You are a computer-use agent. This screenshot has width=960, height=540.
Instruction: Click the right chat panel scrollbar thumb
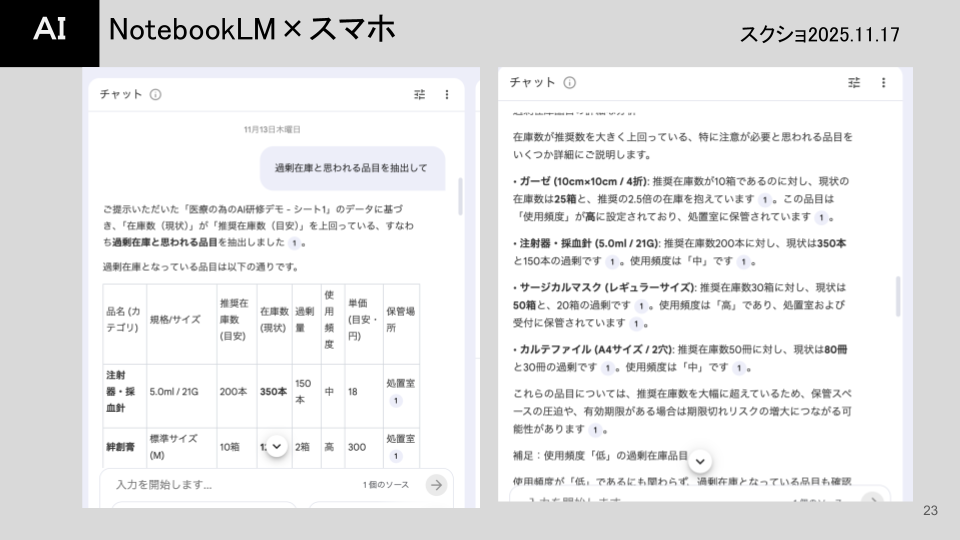point(897,297)
